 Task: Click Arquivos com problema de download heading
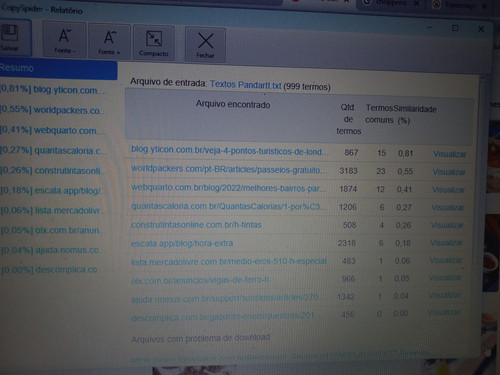coord(201,338)
